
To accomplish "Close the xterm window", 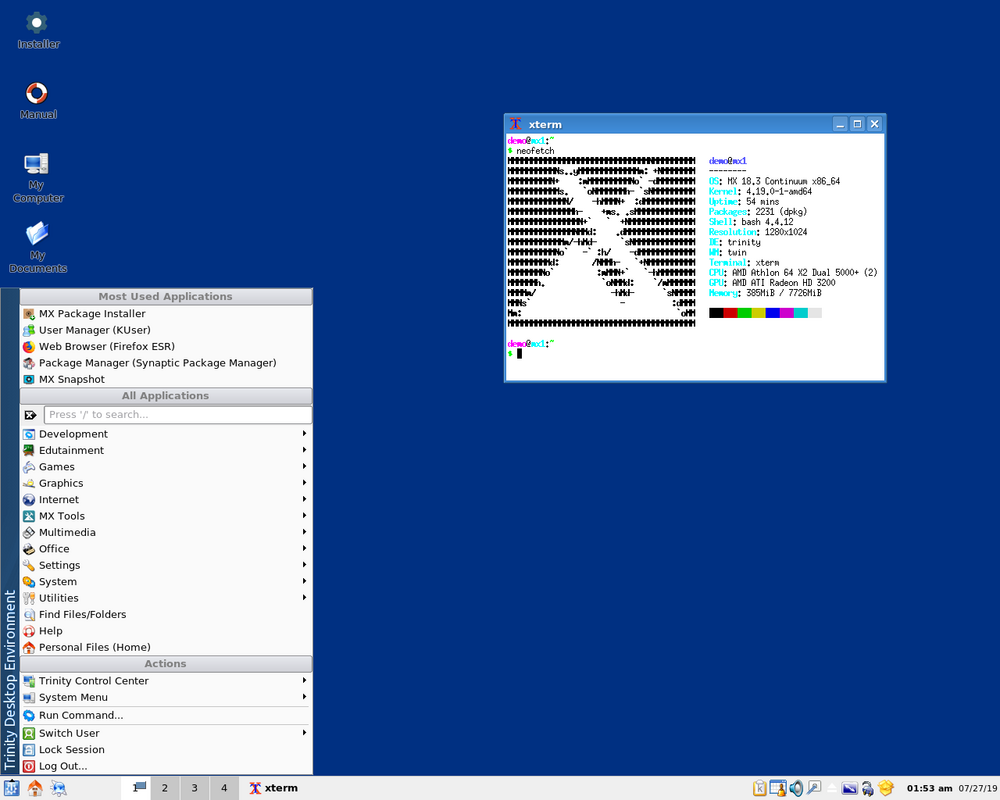I will 875,124.
